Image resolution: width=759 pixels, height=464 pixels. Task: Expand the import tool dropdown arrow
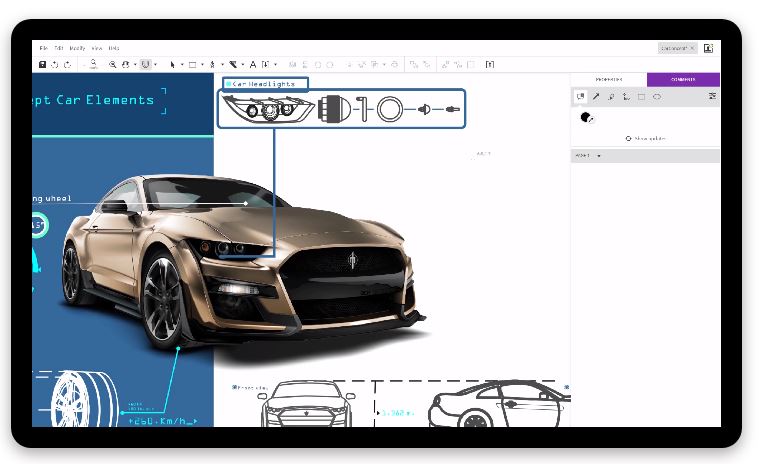point(275,64)
